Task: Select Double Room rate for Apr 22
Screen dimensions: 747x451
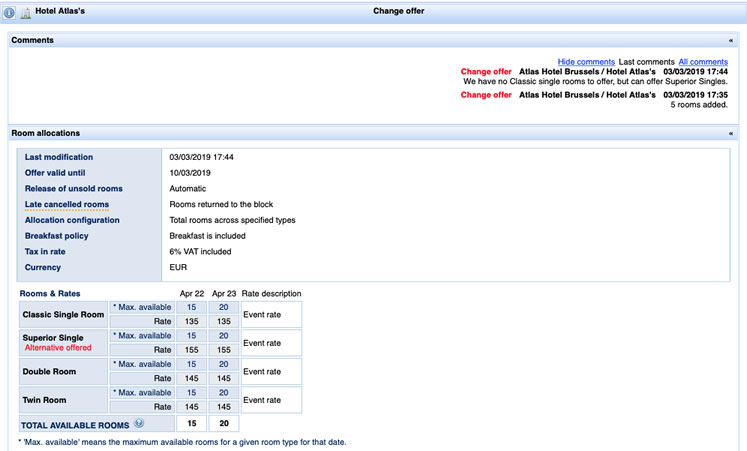Action: coord(192,379)
